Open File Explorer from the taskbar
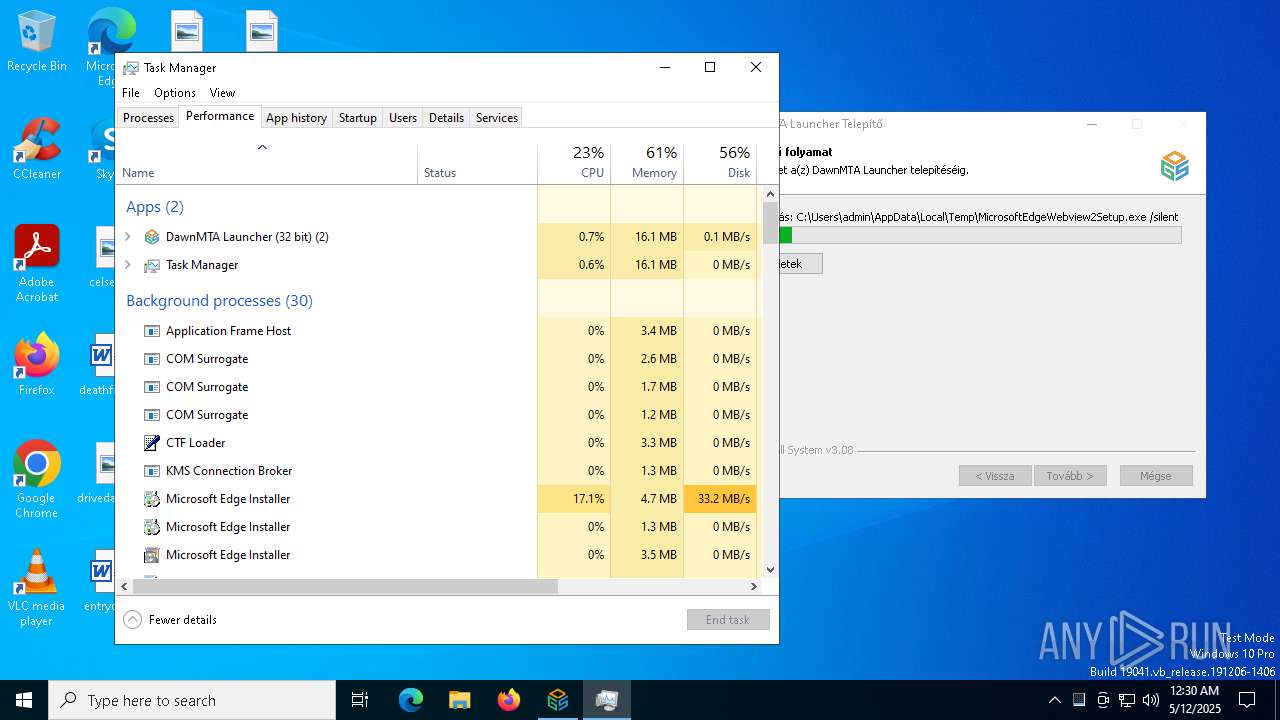 pyautogui.click(x=459, y=700)
